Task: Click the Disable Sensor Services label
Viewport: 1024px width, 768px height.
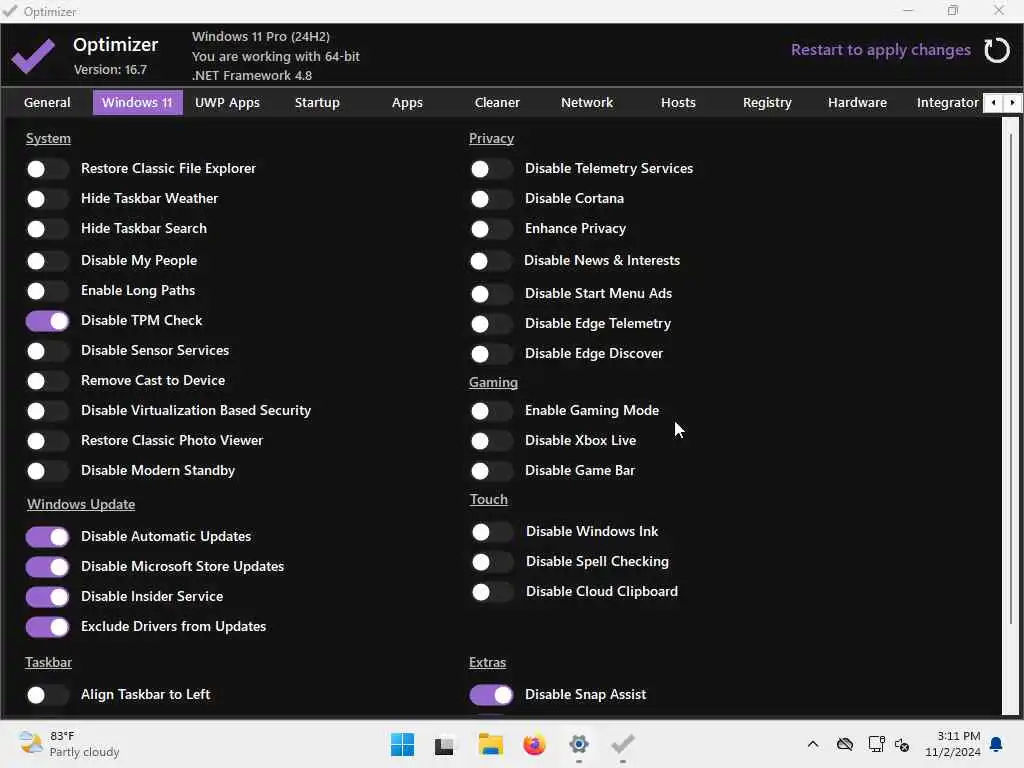Action: point(155,351)
